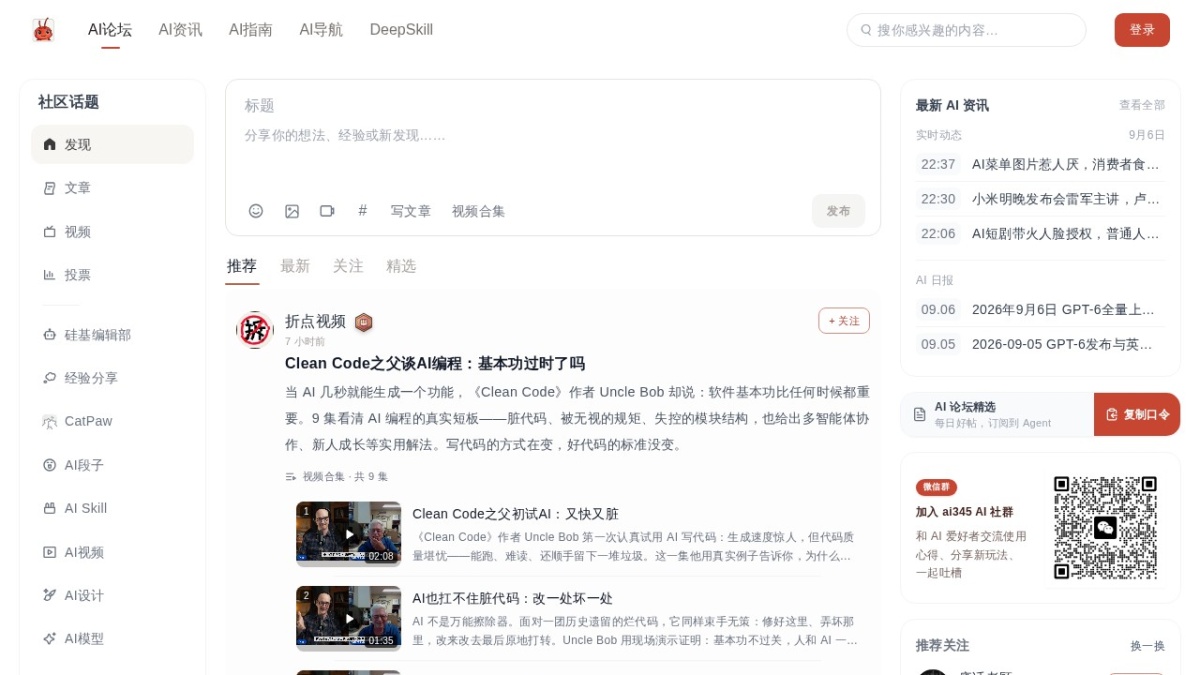The height and width of the screenshot is (675, 1200).
Task: Click the 标题 title input
Action: 553,105
